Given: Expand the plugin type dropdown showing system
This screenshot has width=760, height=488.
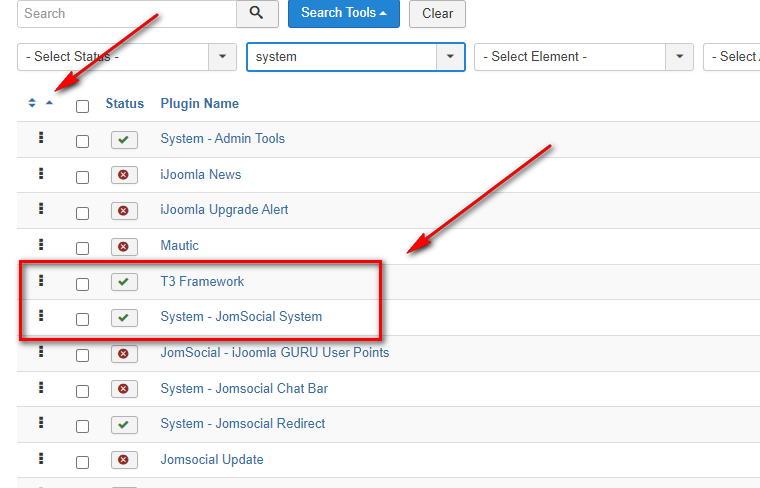Looking at the screenshot, I should 356,57.
